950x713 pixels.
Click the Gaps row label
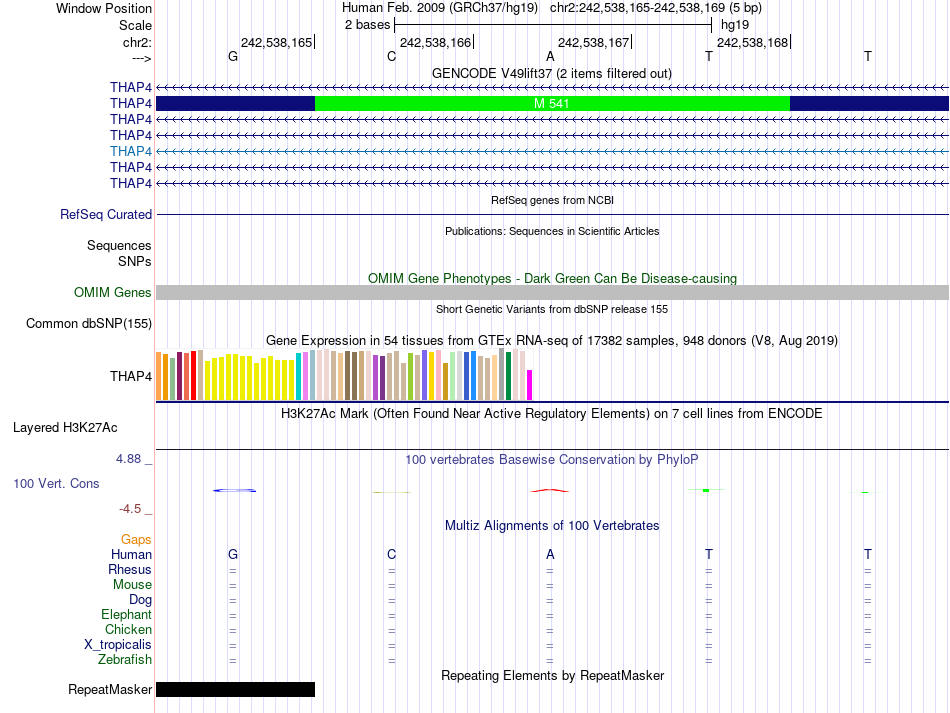(136, 539)
